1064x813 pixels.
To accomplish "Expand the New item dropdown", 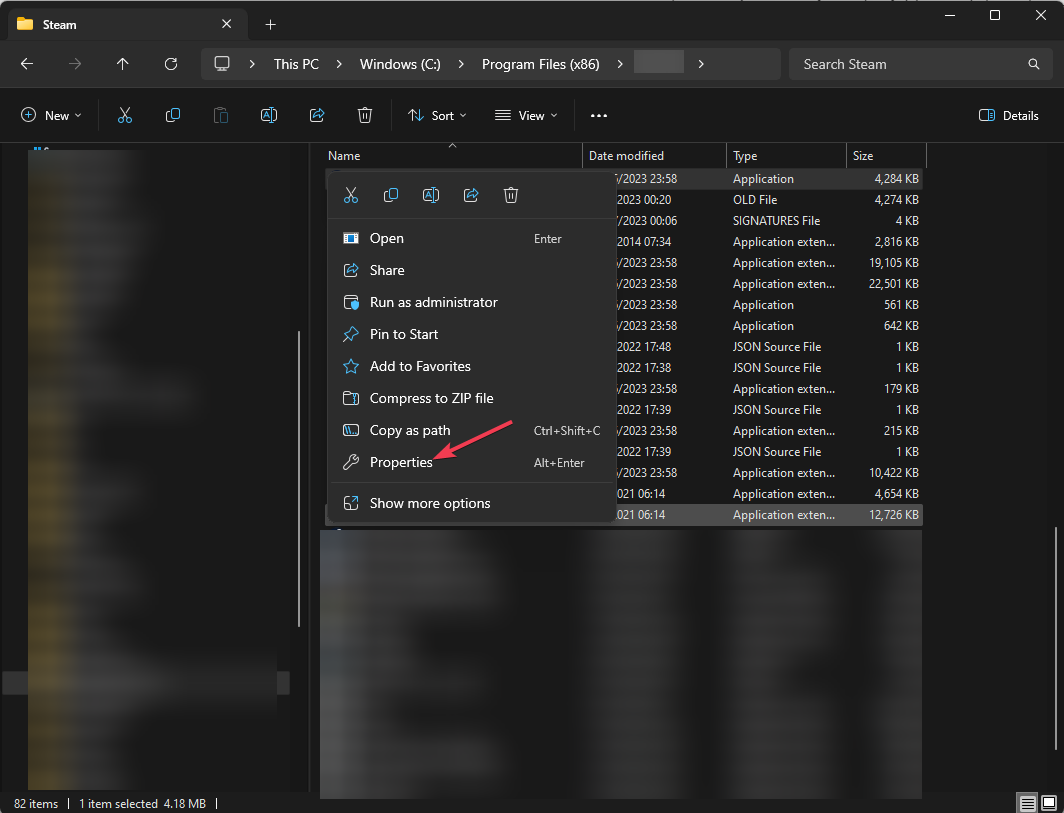I will (51, 116).
